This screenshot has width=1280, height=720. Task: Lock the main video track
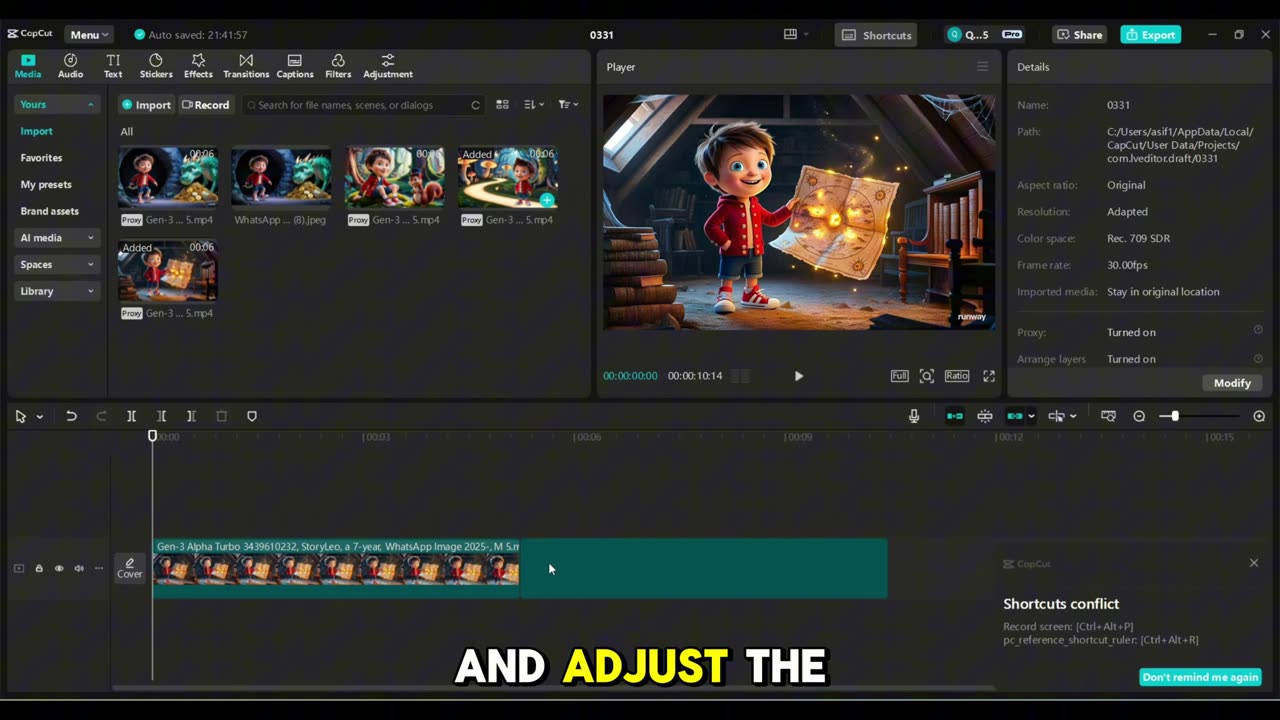[39, 568]
